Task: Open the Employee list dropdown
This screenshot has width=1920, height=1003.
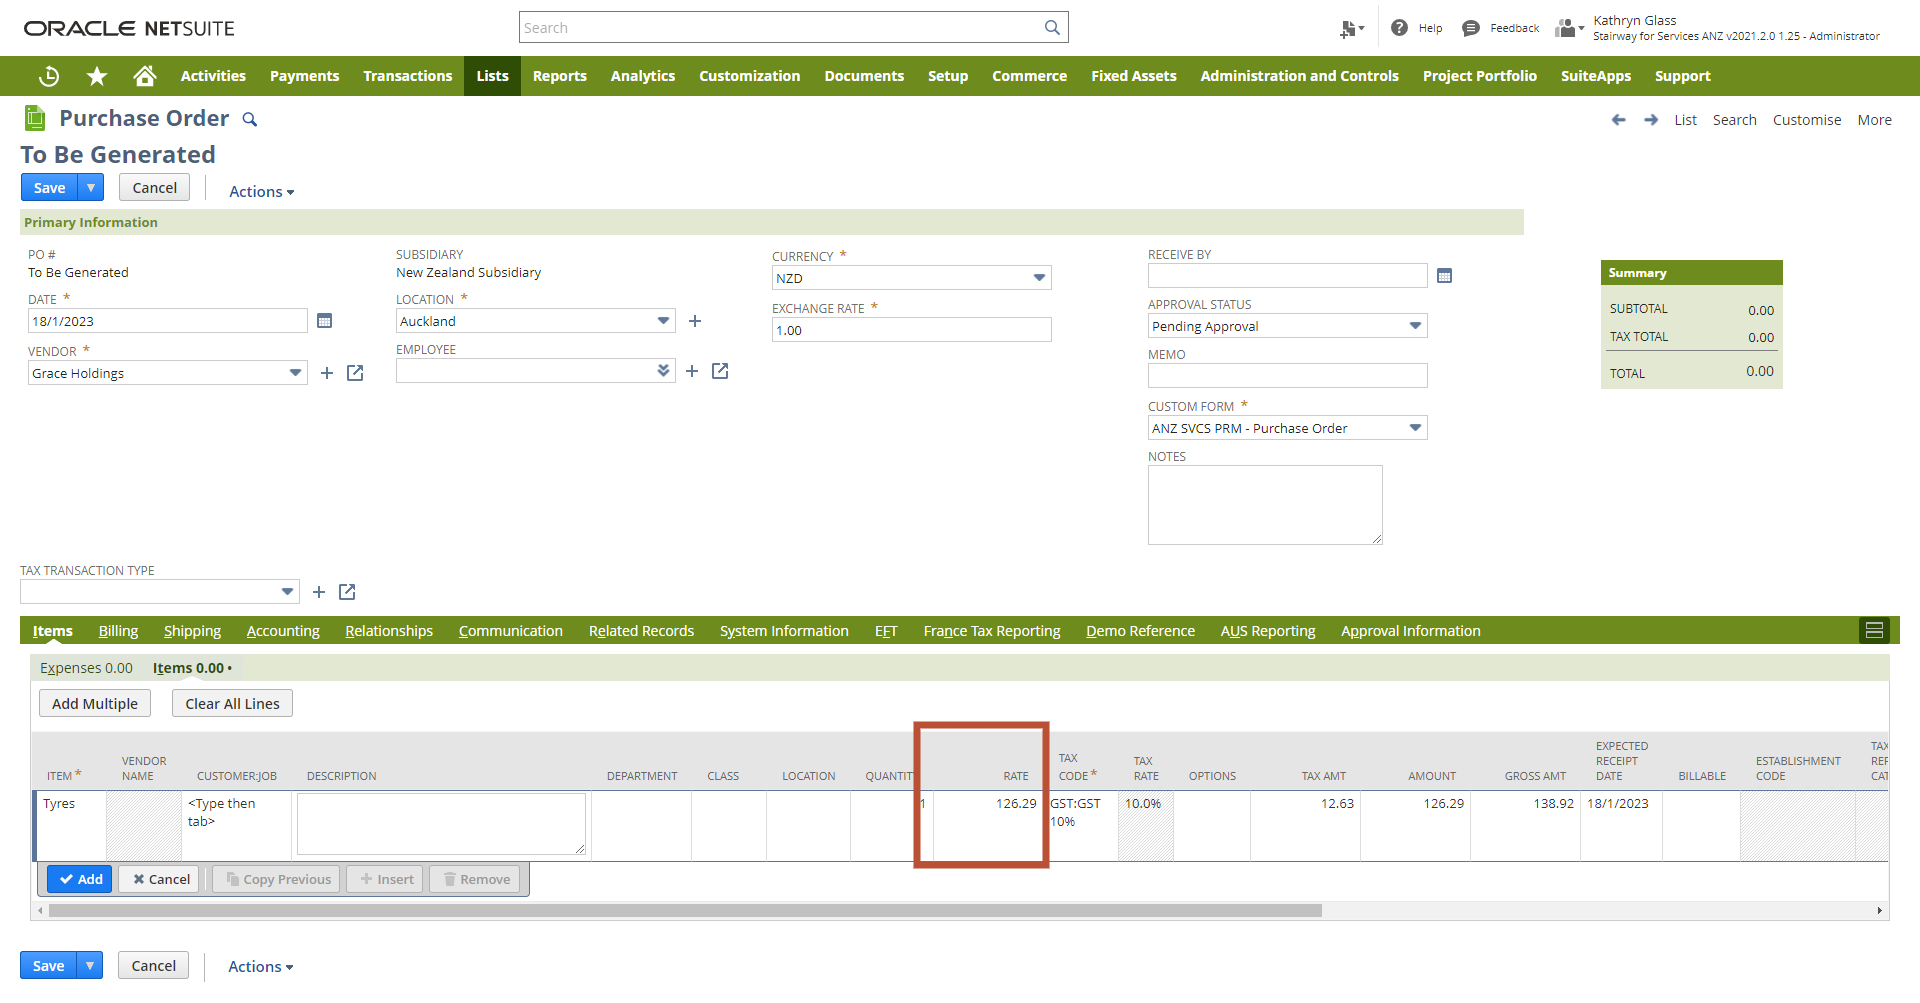Action: (663, 371)
